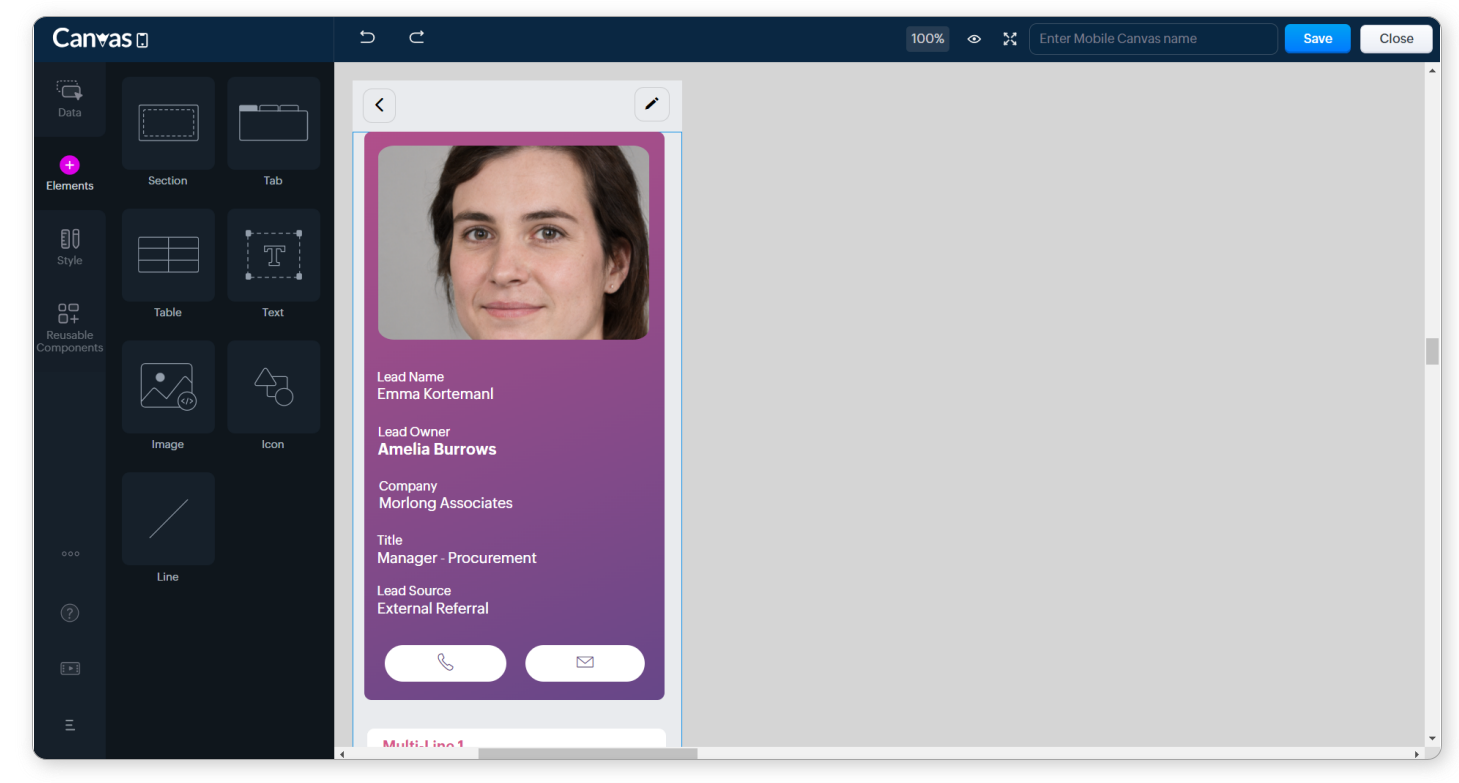
Task: Switch to the Style tab
Action: [x=70, y=247]
